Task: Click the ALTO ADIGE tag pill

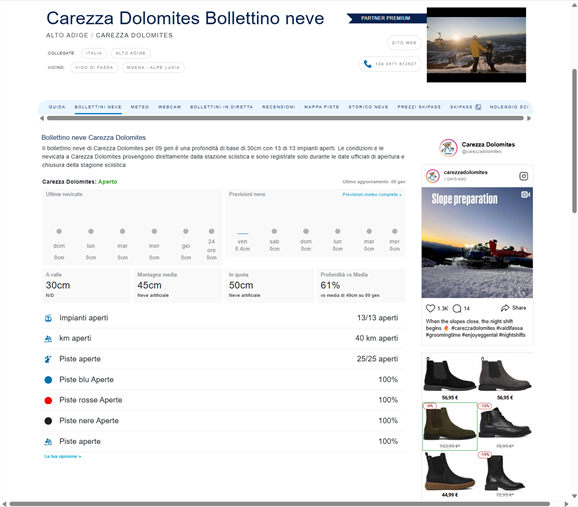Action: click(x=130, y=53)
